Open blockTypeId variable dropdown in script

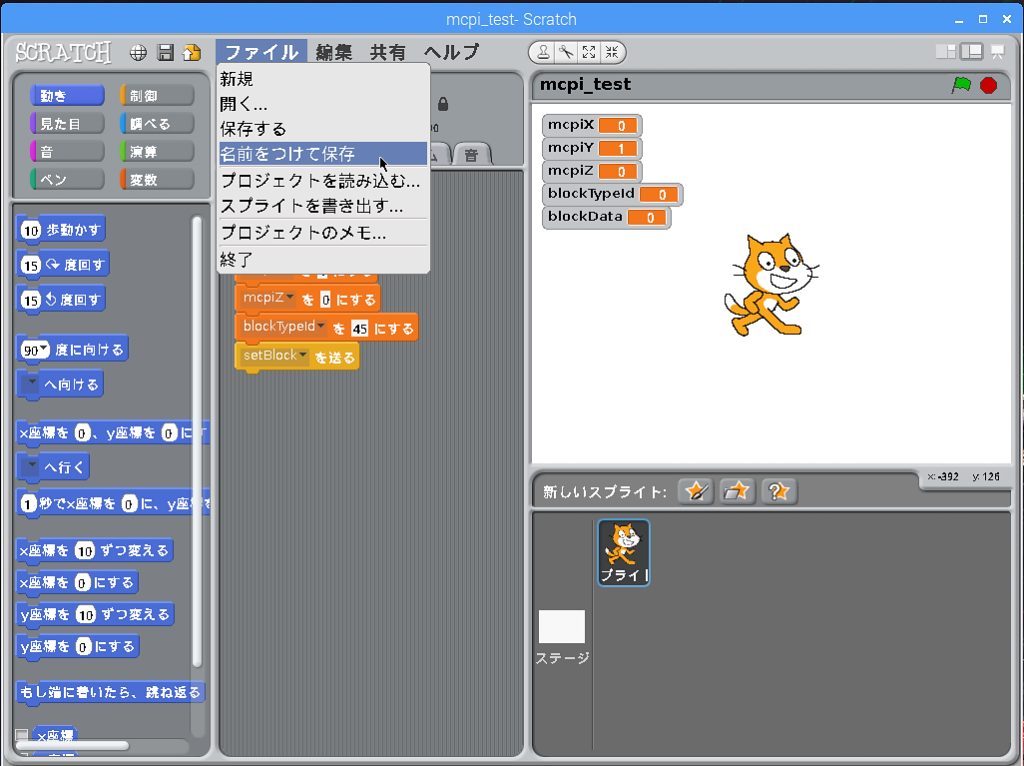pos(321,327)
